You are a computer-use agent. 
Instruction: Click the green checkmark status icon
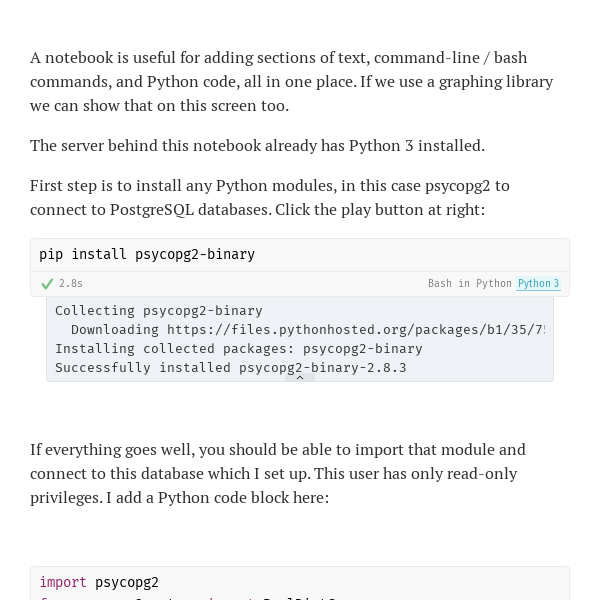point(47,284)
